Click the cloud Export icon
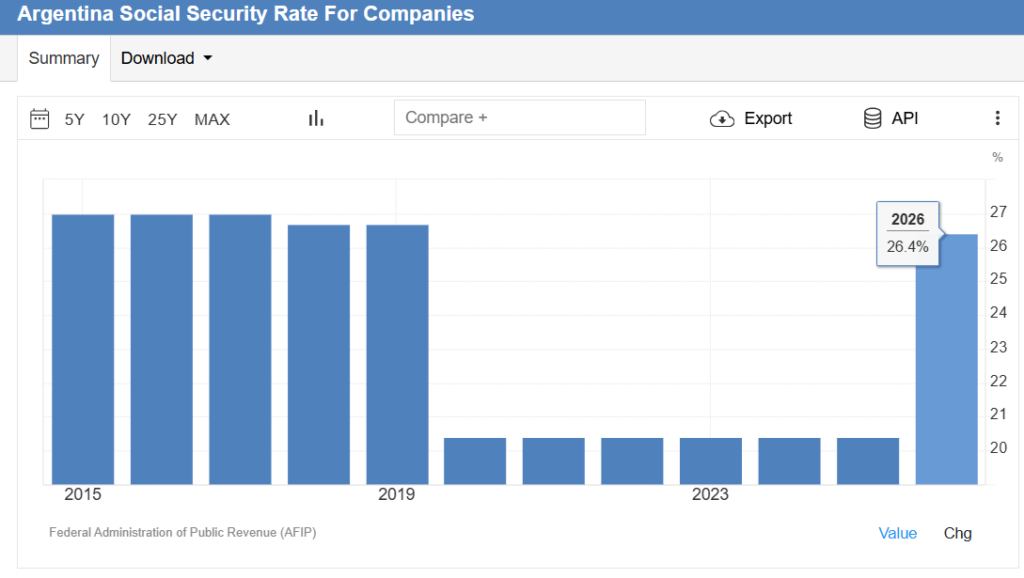1024x578 pixels. [x=722, y=119]
